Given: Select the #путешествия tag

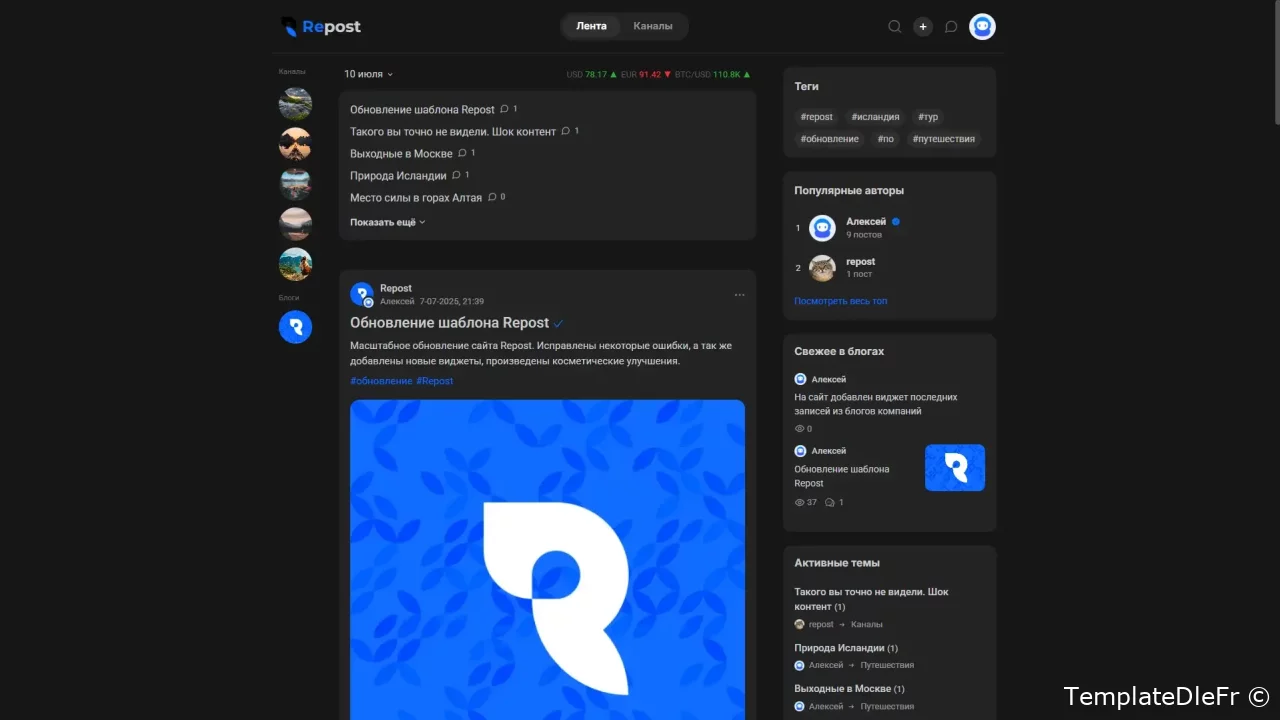Looking at the screenshot, I should click(x=943, y=139).
